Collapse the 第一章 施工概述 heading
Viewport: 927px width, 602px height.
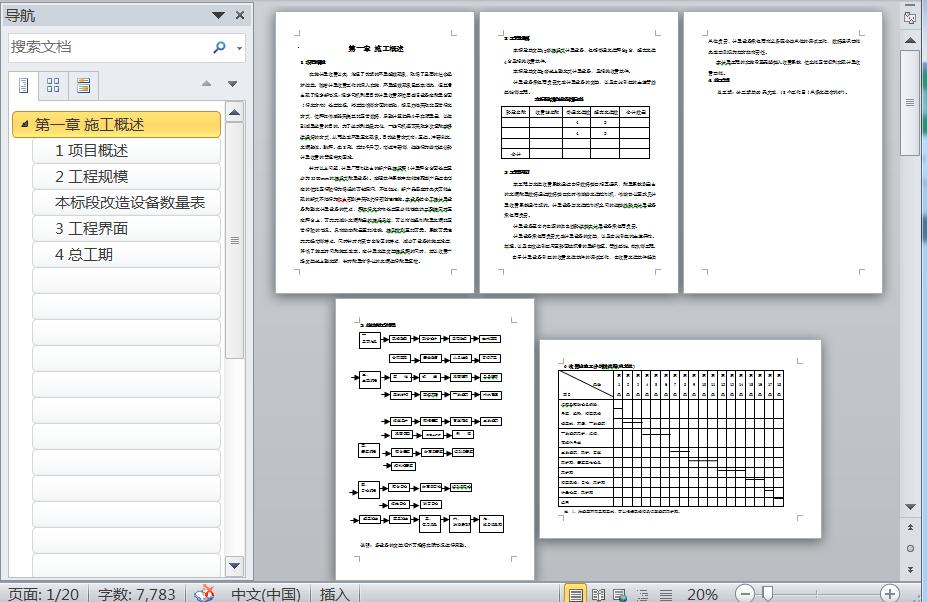[x=25, y=124]
